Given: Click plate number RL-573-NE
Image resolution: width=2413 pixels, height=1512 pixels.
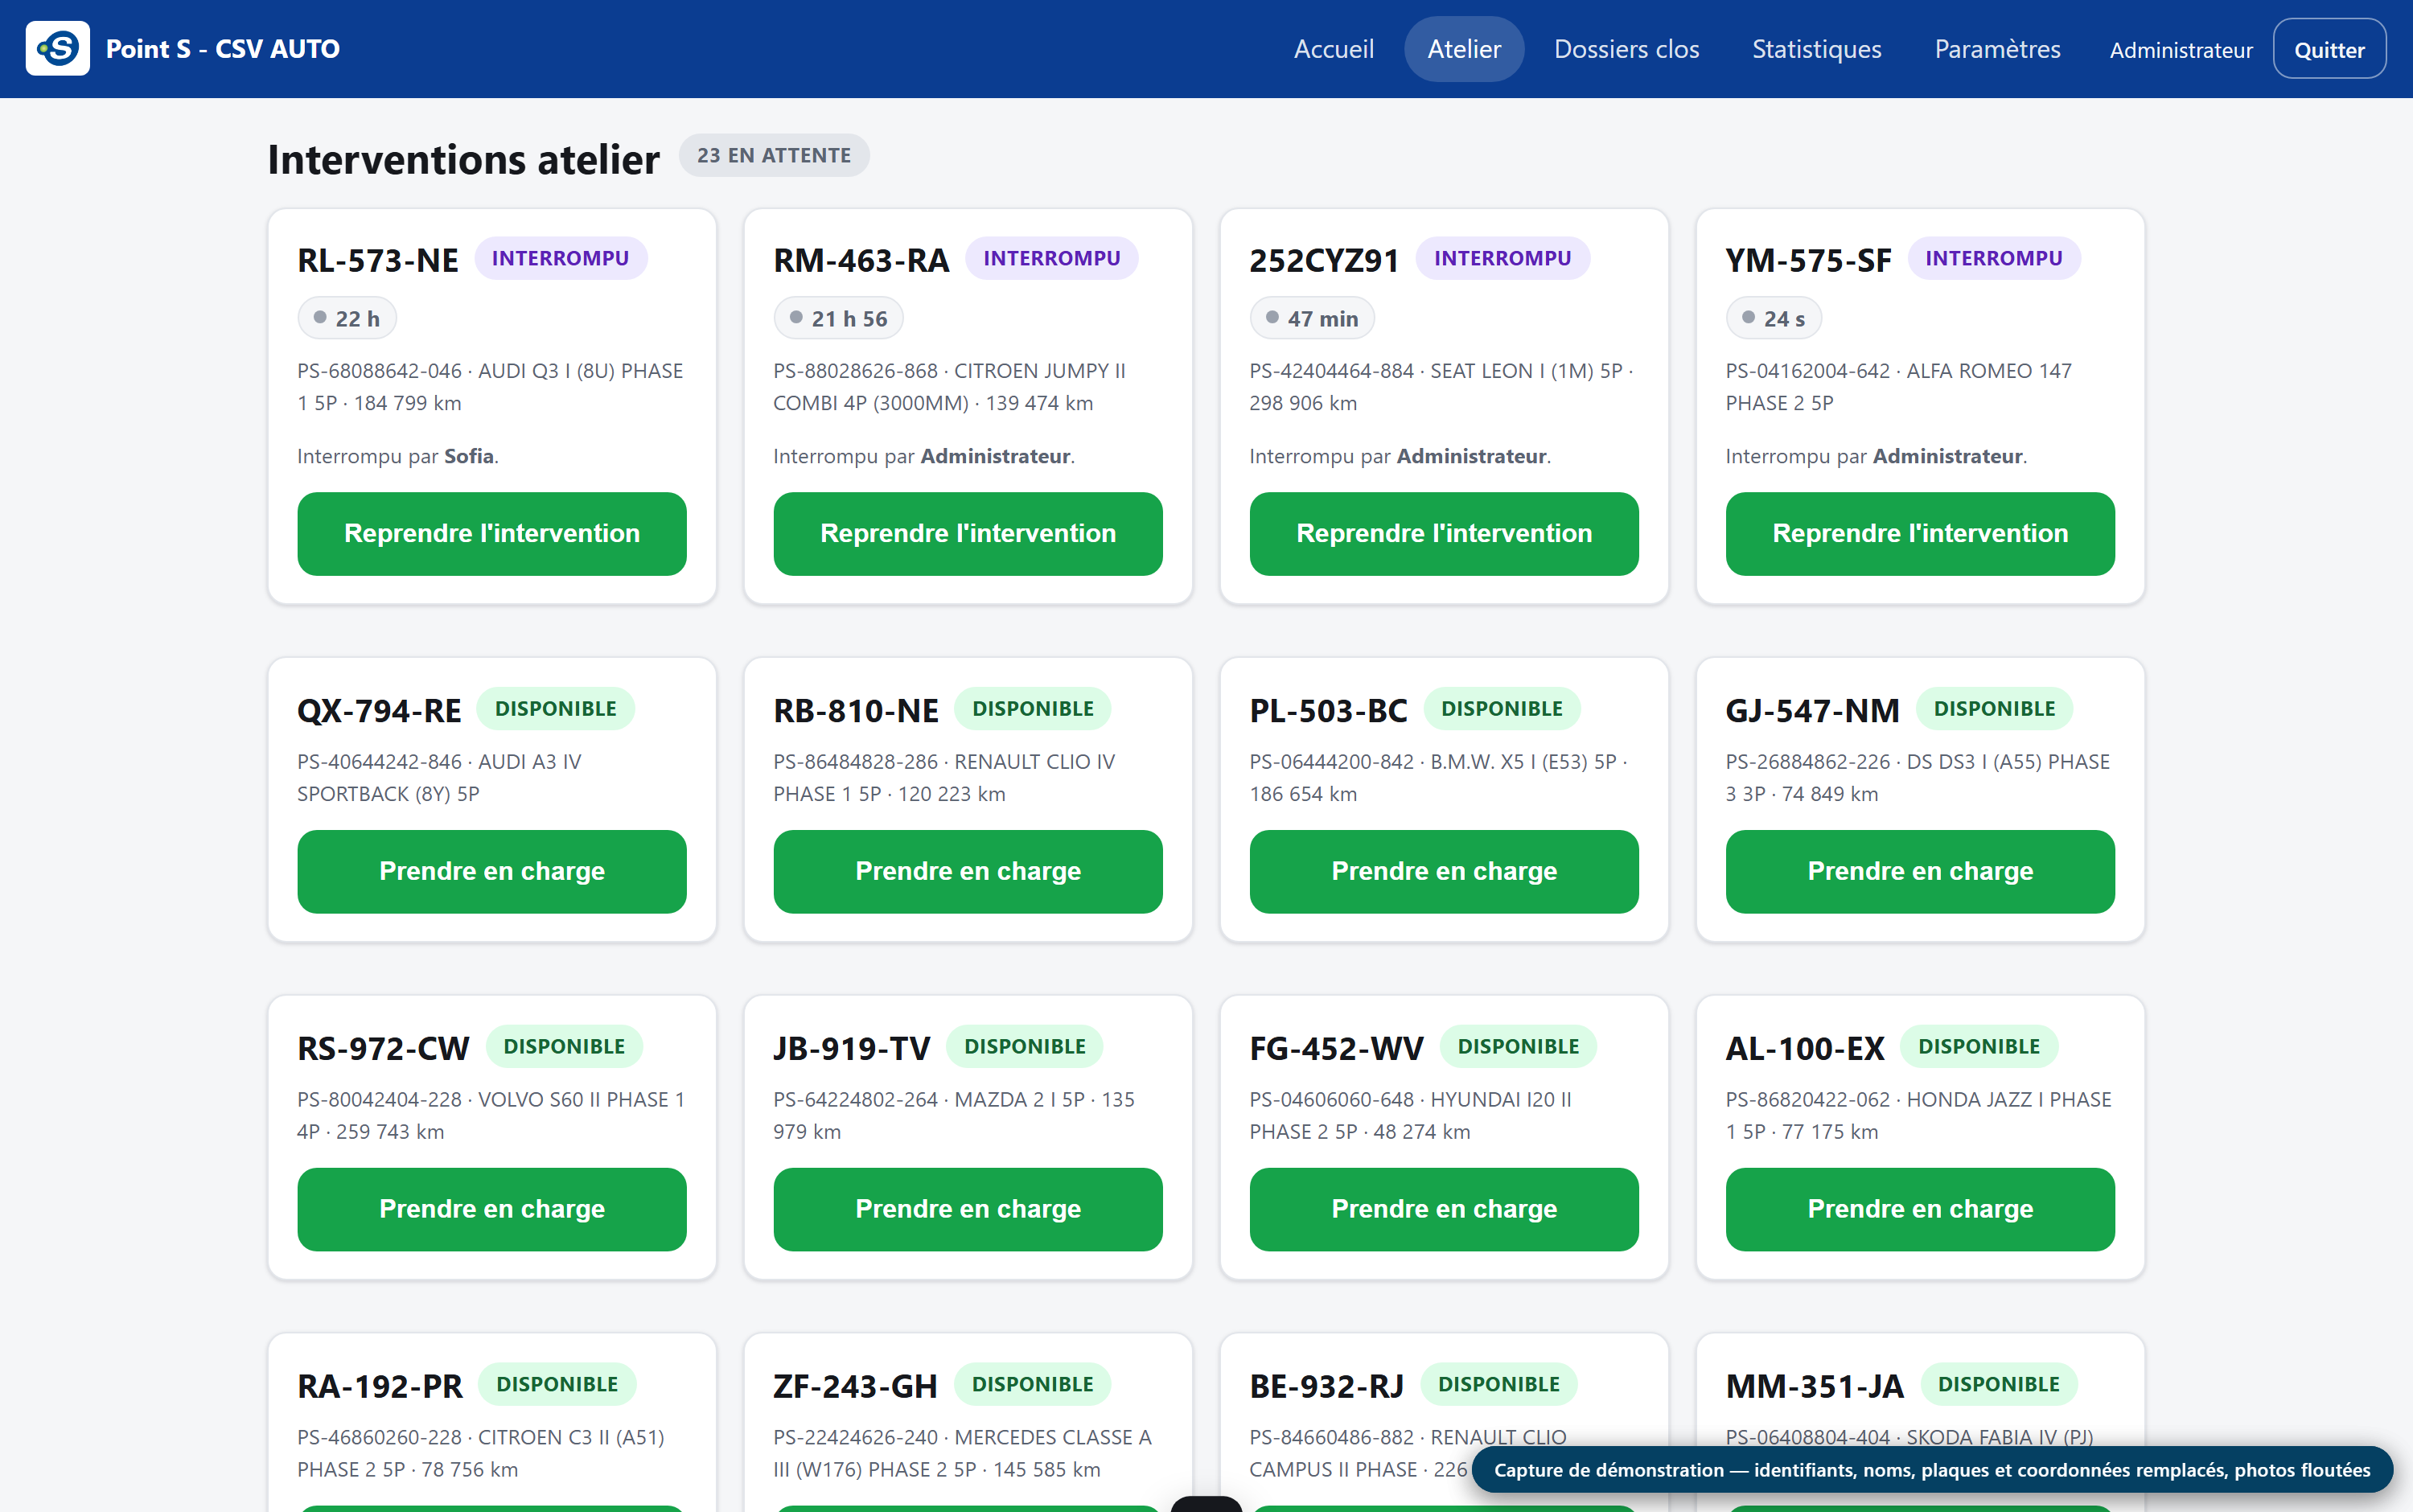Looking at the screenshot, I should (377, 260).
